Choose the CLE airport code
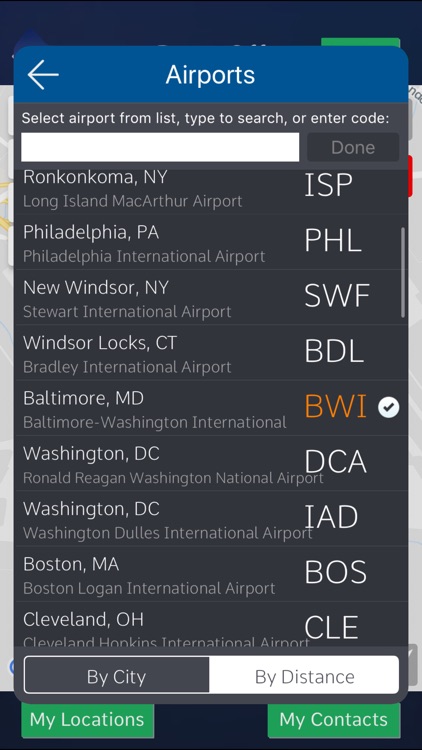 (x=331, y=628)
